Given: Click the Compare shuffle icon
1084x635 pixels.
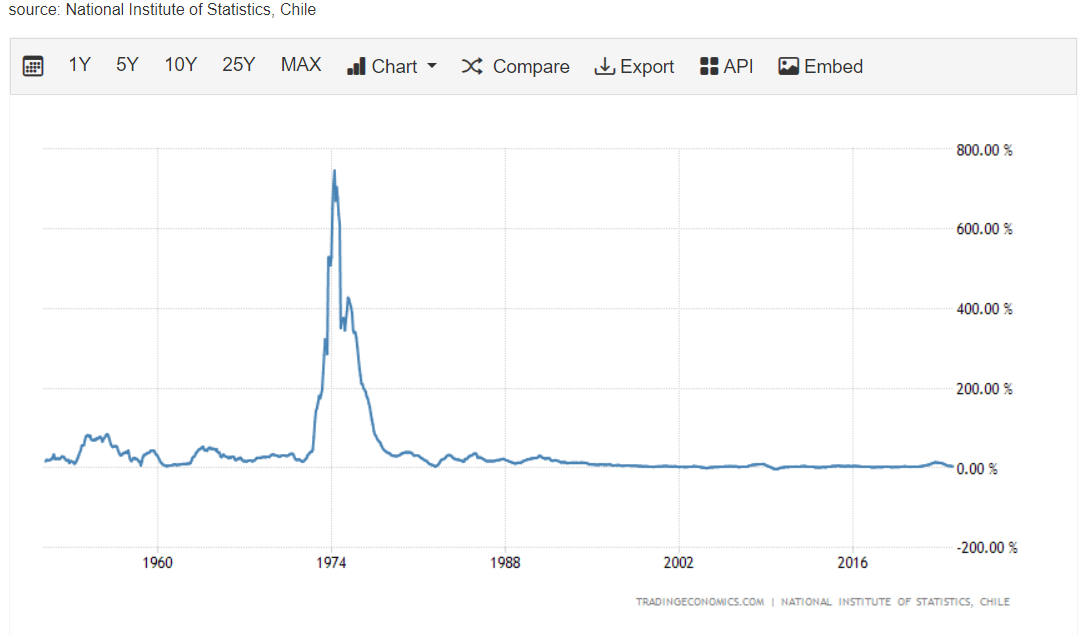Looking at the screenshot, I should point(472,66).
